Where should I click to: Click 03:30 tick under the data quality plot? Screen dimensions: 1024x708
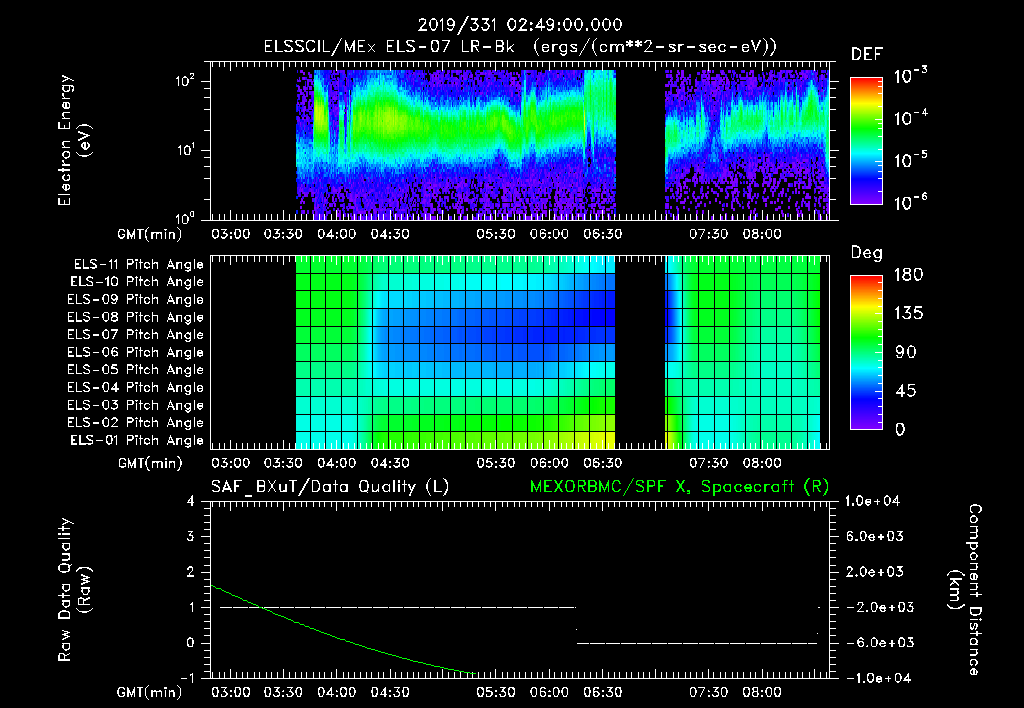(283, 692)
